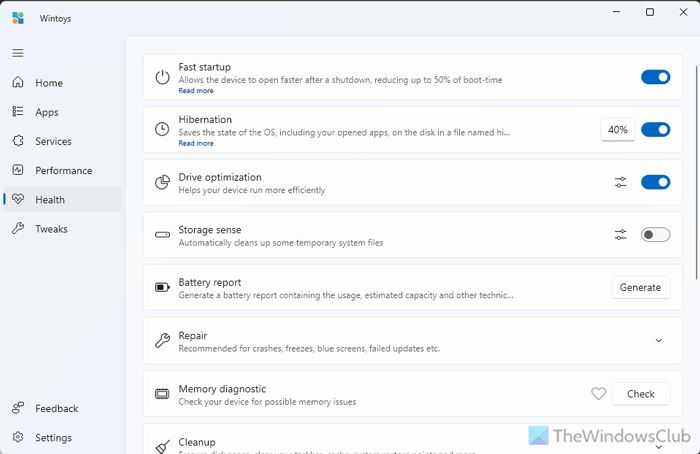The image size is (700, 454).
Task: Click the vertical scrollbar on the right
Action: [696, 160]
